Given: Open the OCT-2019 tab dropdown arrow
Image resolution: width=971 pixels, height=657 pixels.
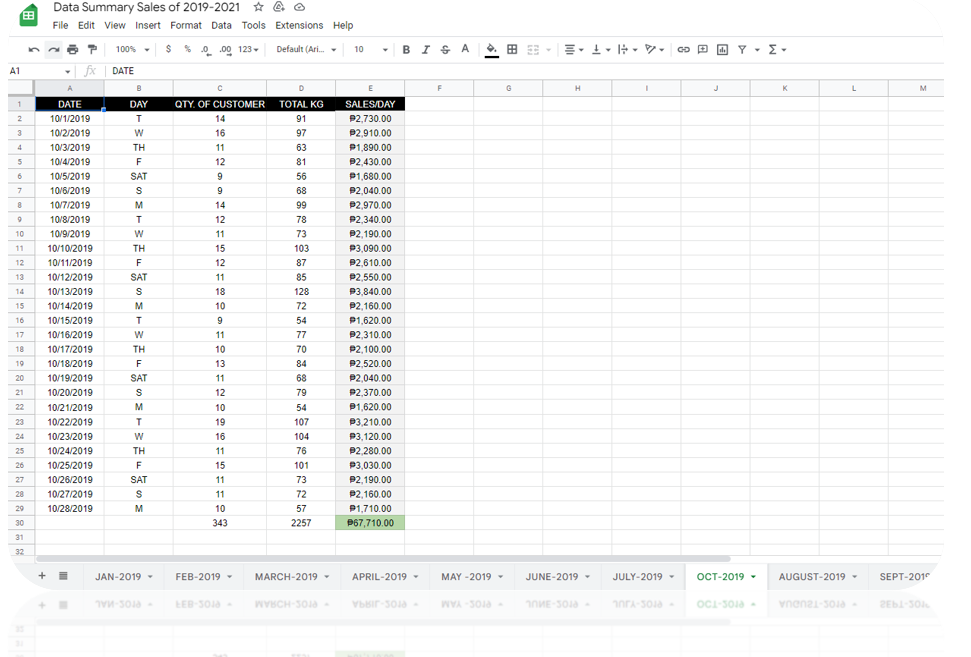Looking at the screenshot, I should click(x=754, y=577).
